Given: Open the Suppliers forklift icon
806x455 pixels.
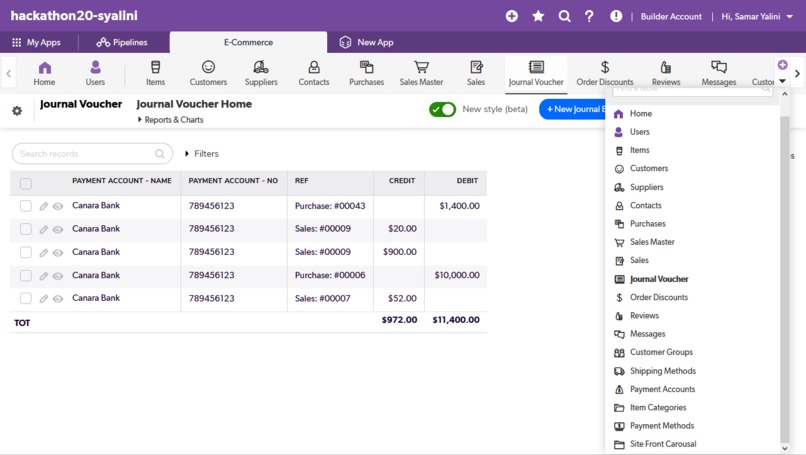Looking at the screenshot, I should (x=261, y=67).
